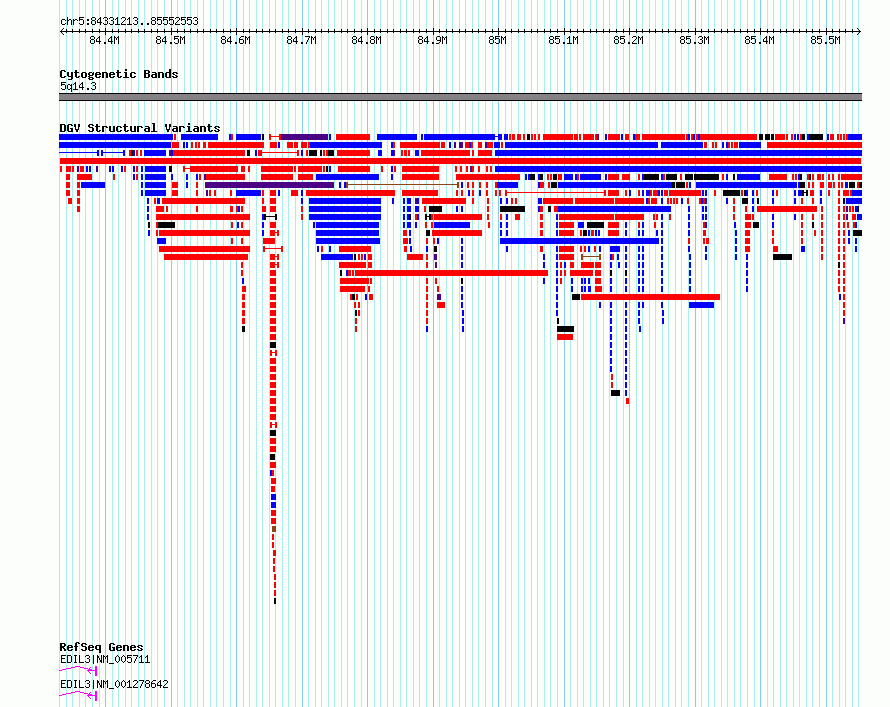Click the long brown line variant between 84.77M and 84.94M
890x707 pixels.
(x=402, y=185)
